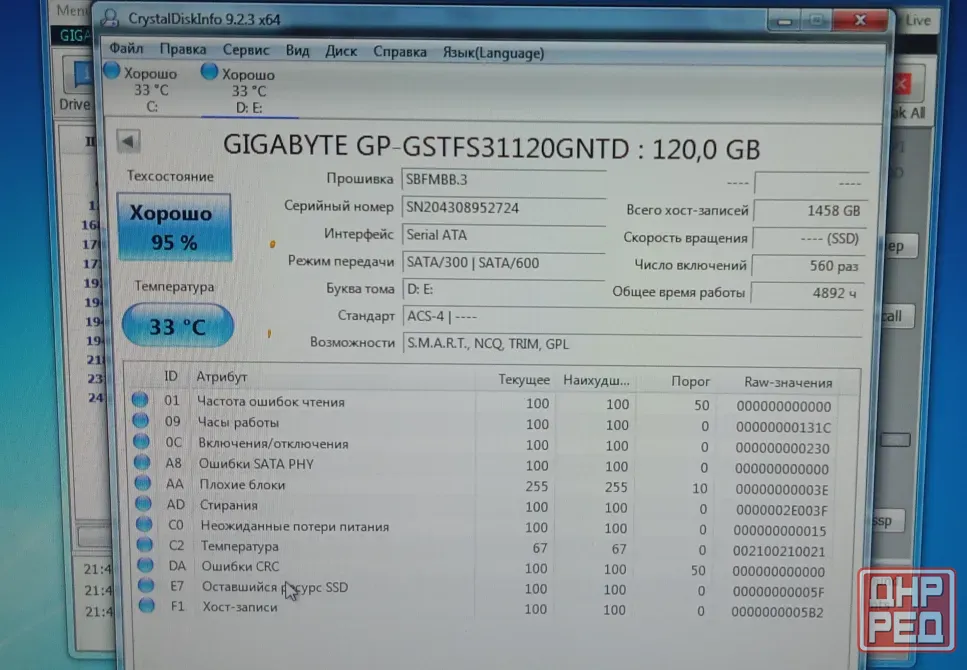Image resolution: width=967 pixels, height=670 pixels.
Task: Click the serial number field SN204308952724
Action: 503,208
